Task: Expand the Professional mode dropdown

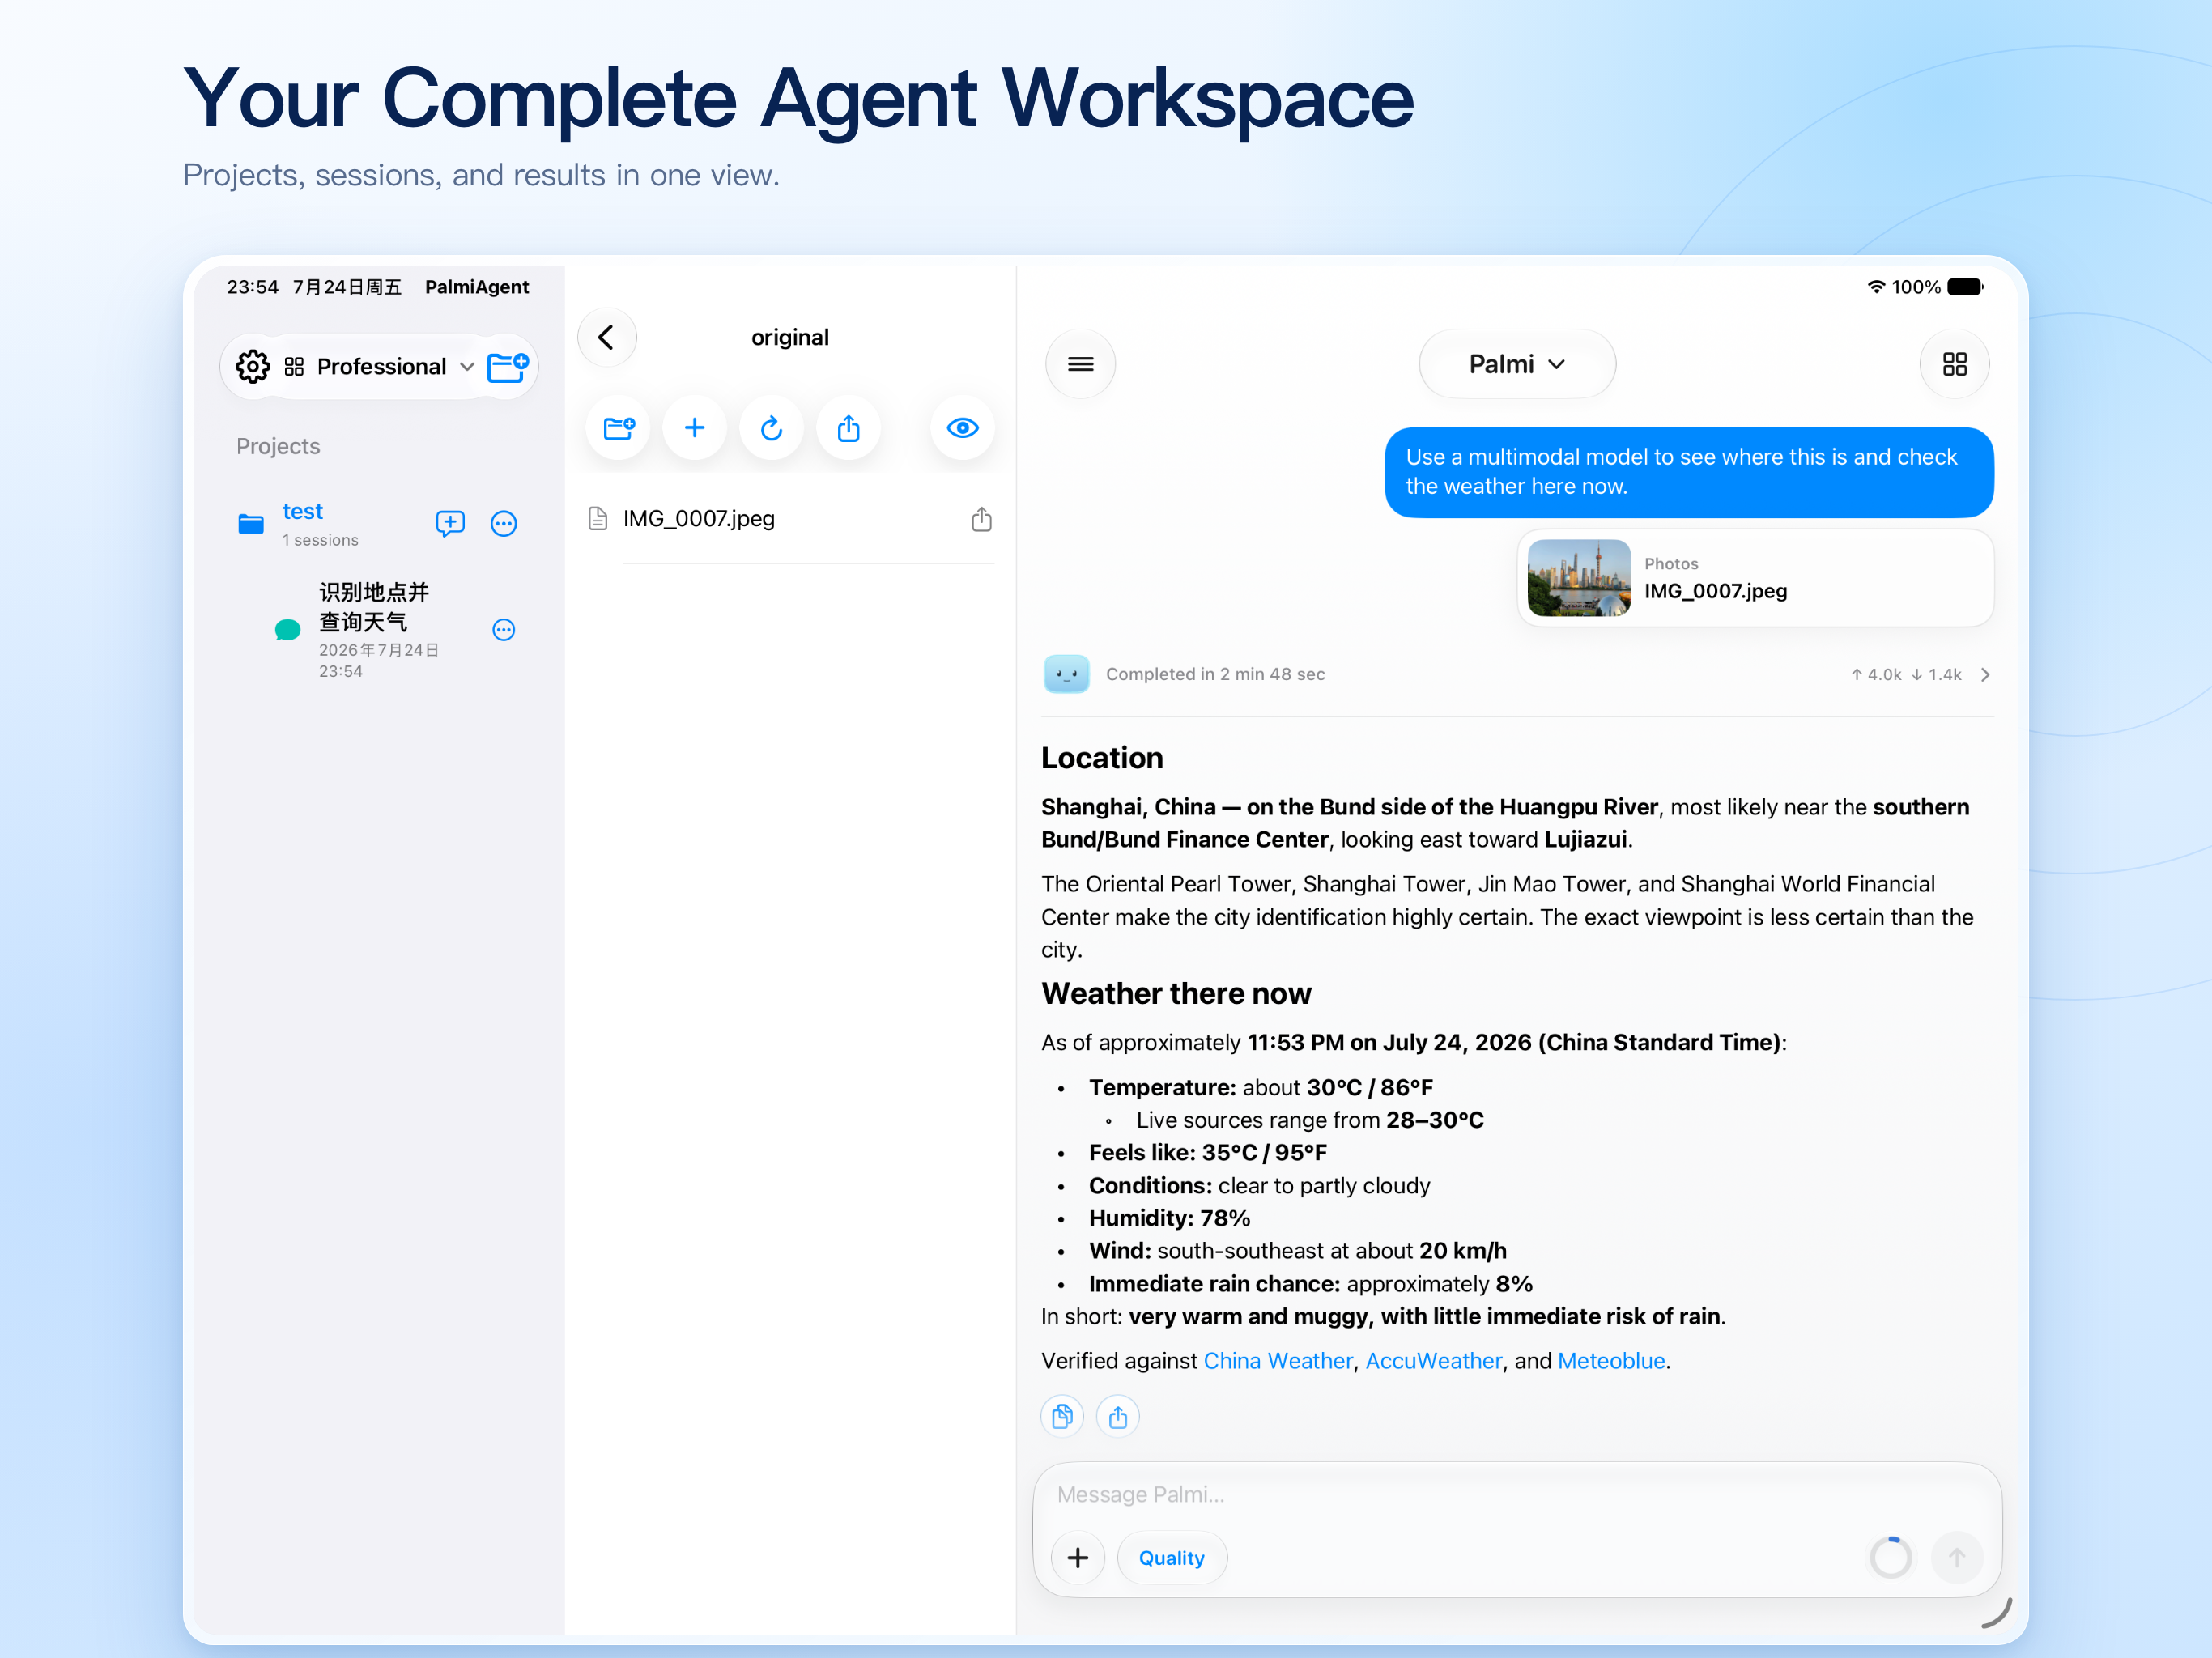Action: 380,367
